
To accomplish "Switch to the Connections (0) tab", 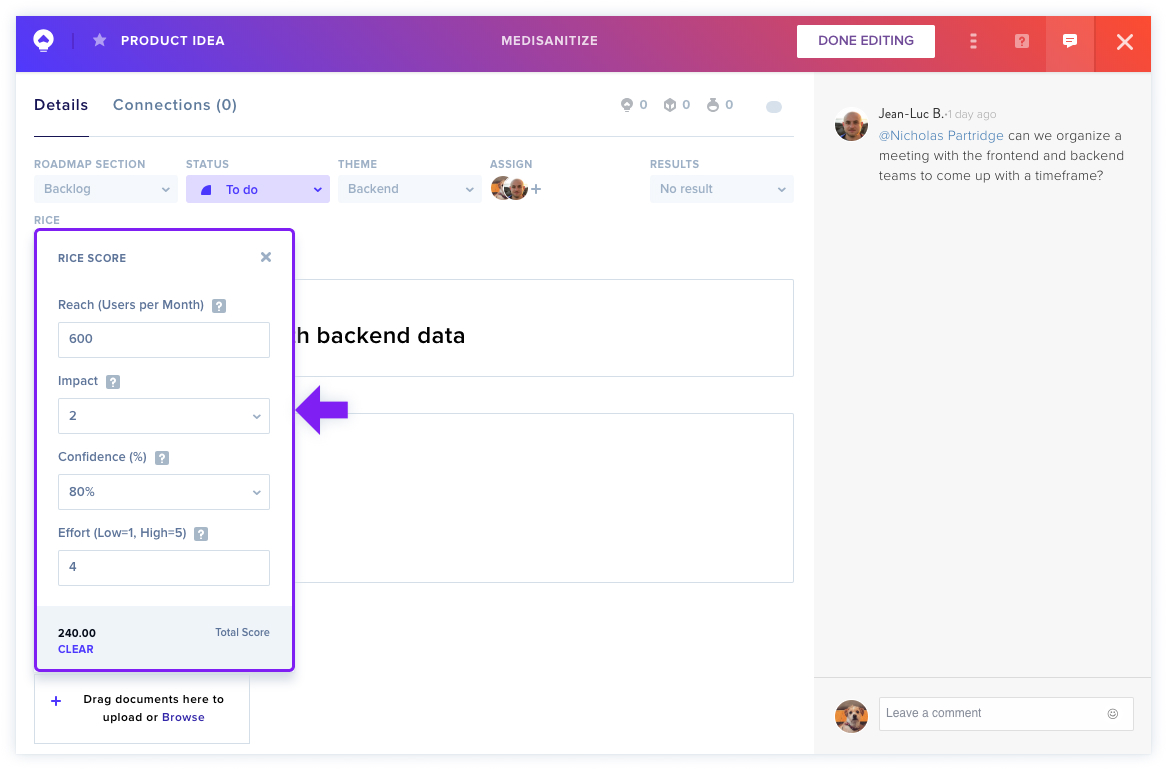I will tap(175, 105).
